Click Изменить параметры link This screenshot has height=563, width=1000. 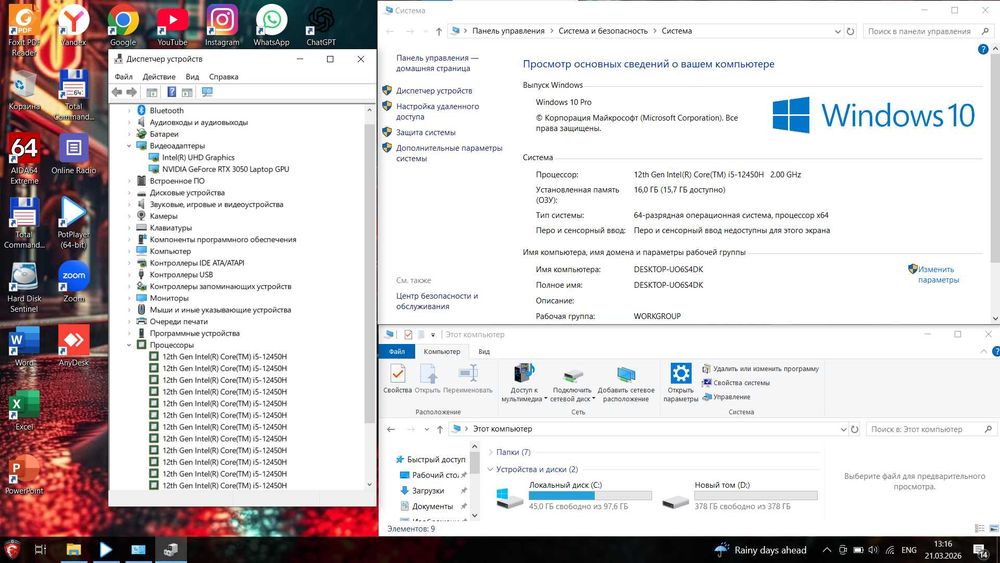click(x=938, y=274)
